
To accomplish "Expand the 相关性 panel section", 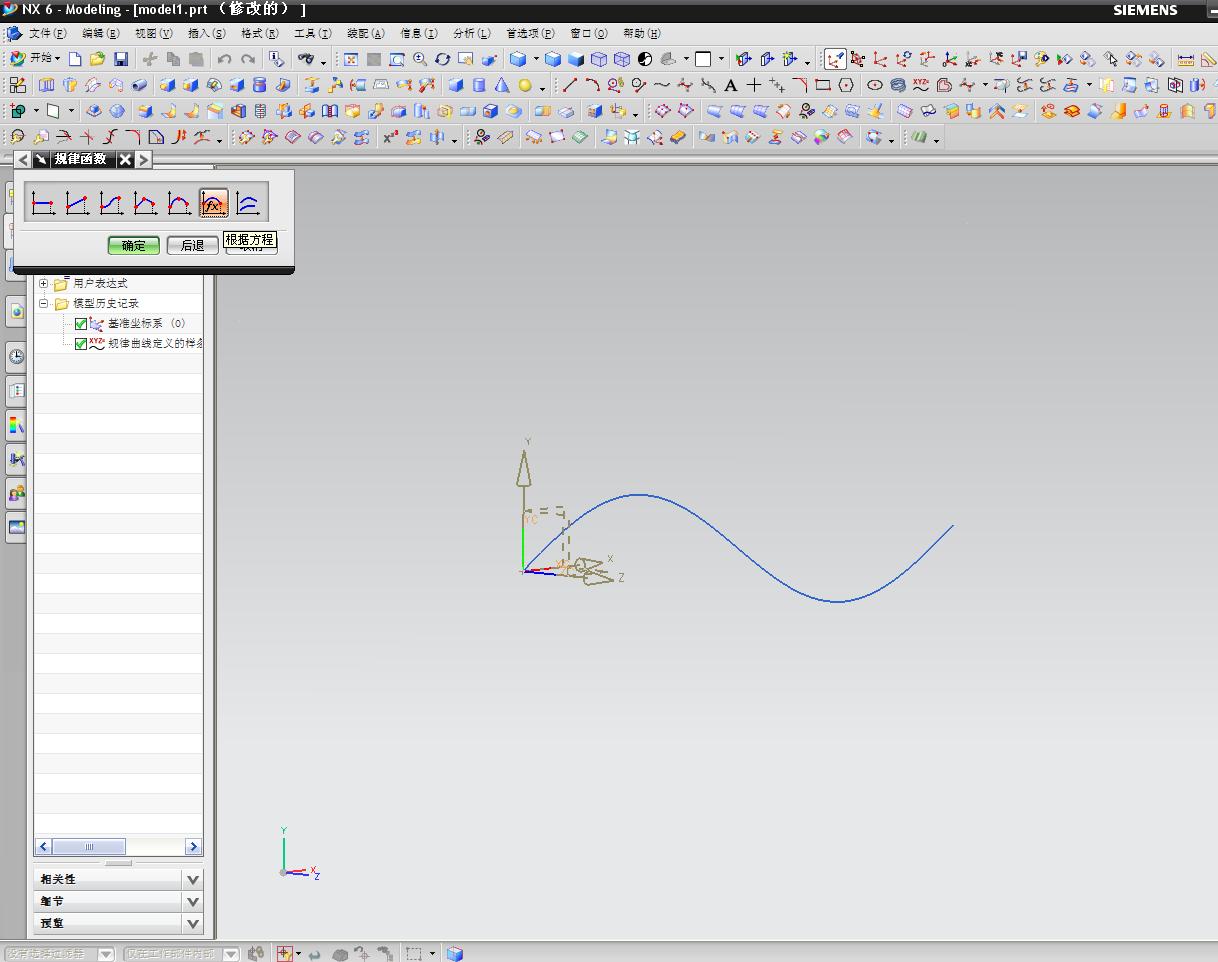I will coord(193,879).
